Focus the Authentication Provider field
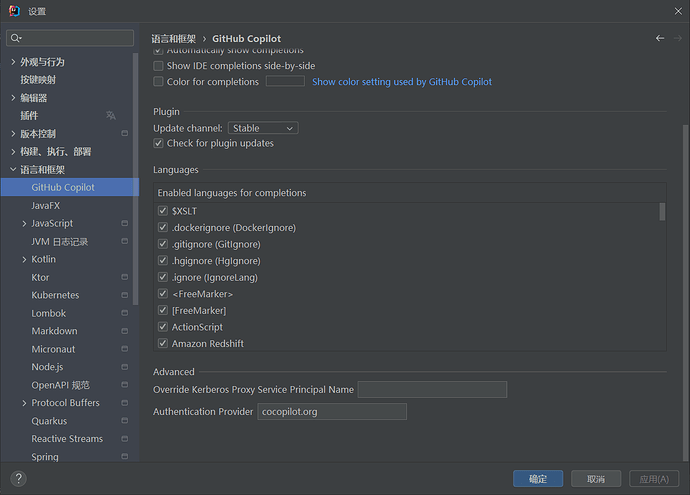Image resolution: width=690 pixels, height=495 pixels. click(x=332, y=411)
